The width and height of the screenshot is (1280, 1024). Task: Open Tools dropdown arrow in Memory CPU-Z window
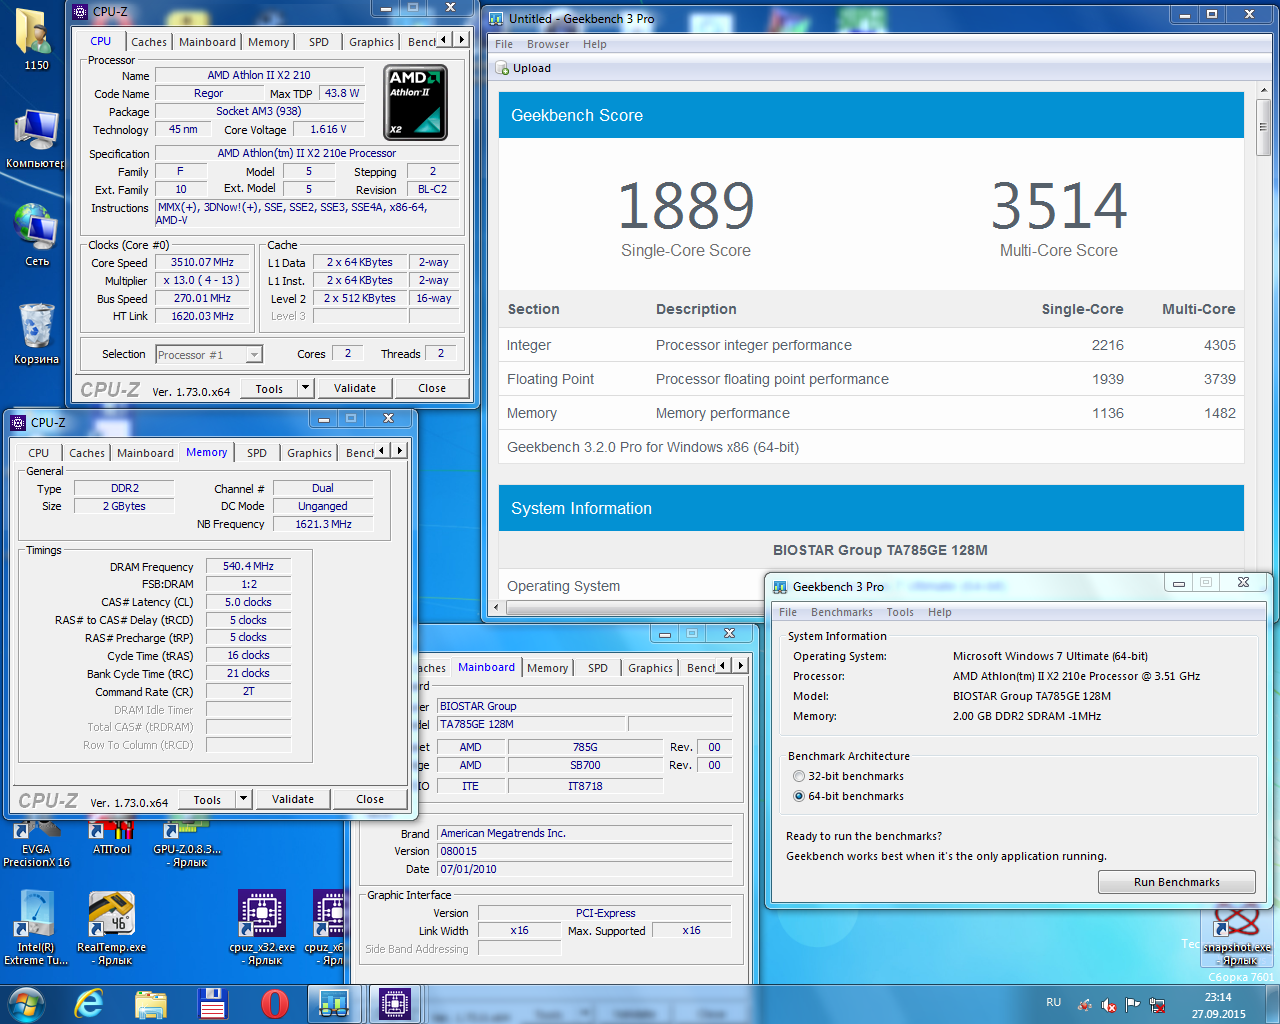[243, 799]
